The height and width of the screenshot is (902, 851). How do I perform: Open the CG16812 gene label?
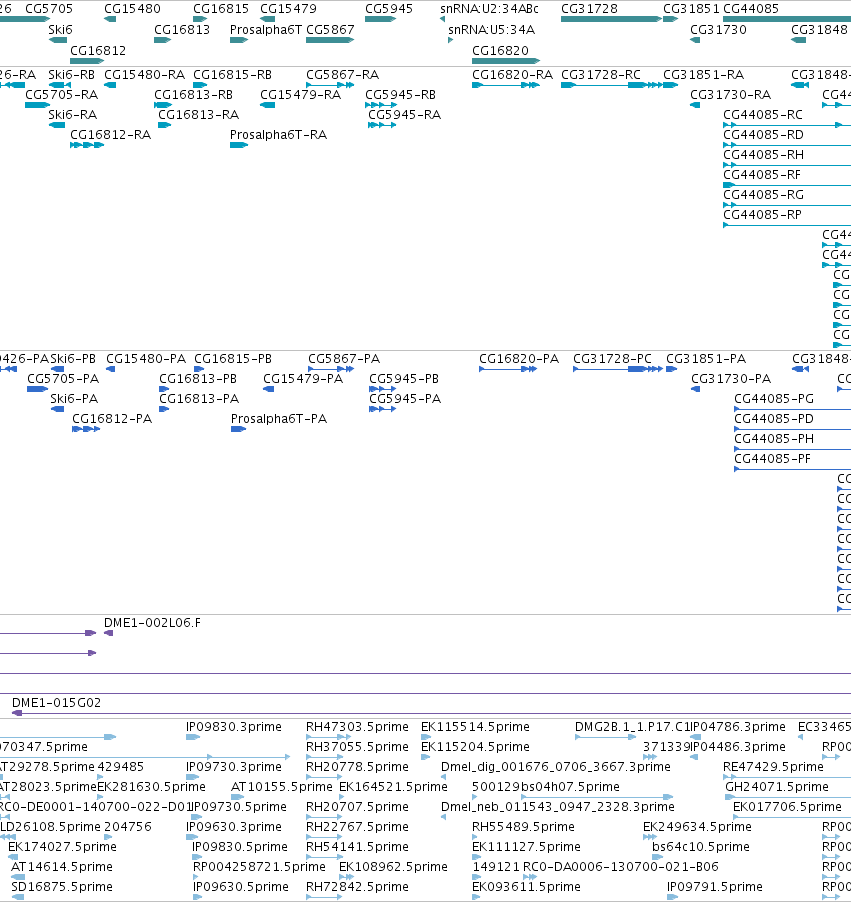98,51
